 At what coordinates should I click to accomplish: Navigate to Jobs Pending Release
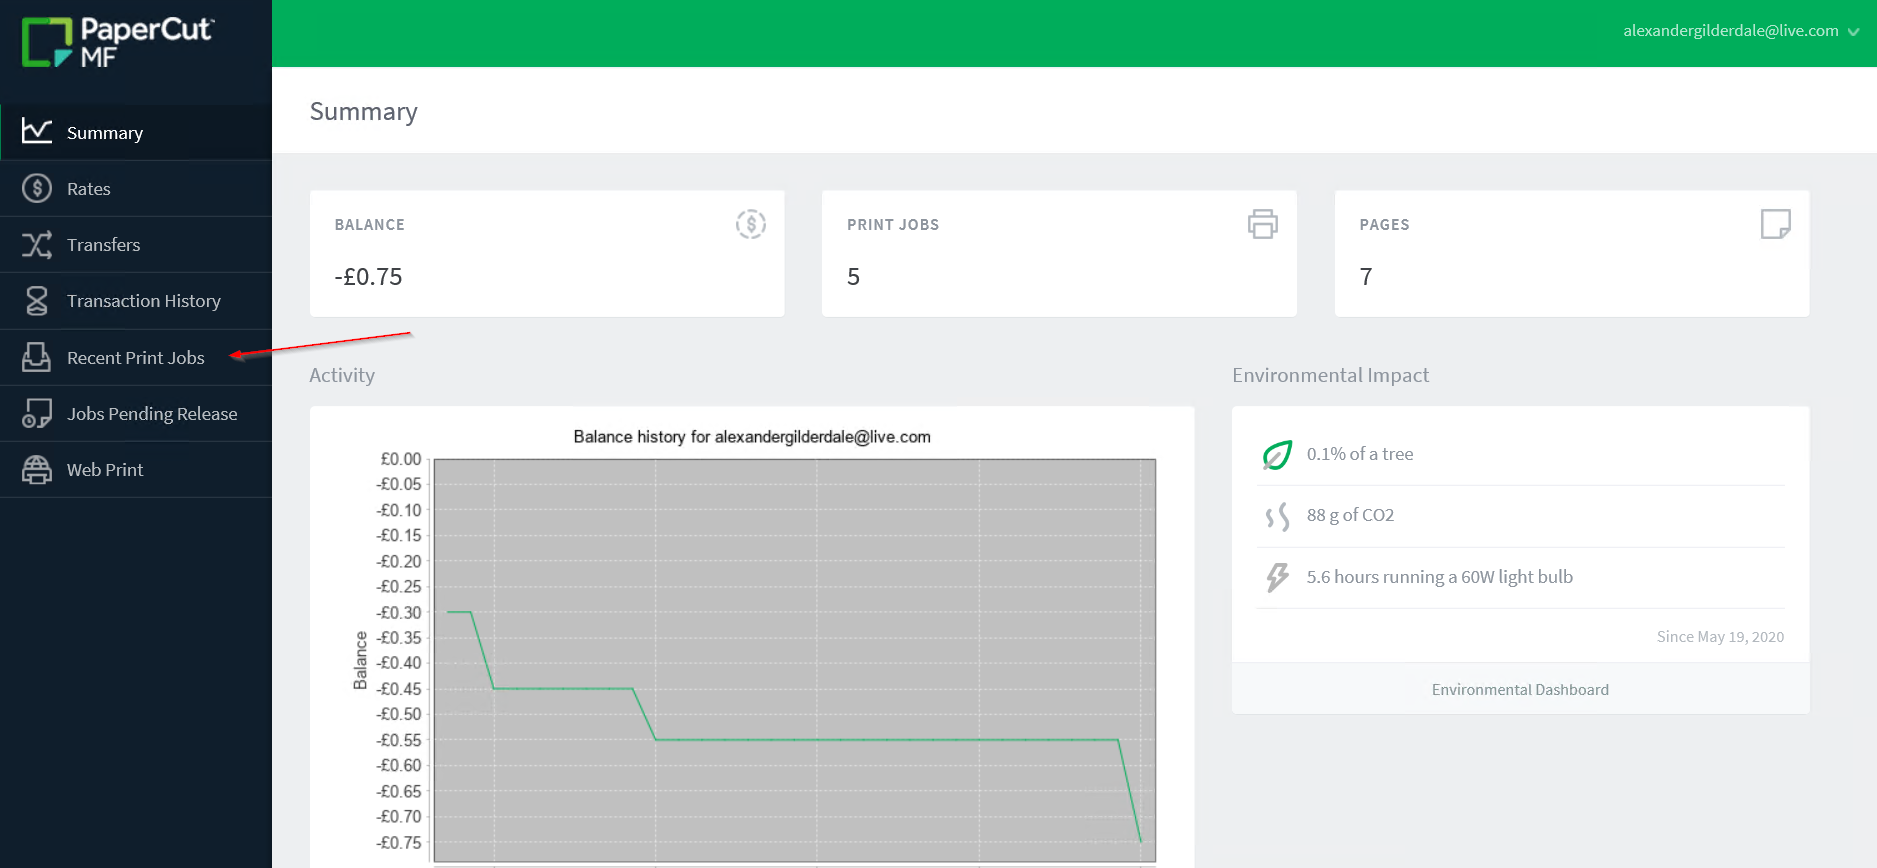pyautogui.click(x=152, y=414)
